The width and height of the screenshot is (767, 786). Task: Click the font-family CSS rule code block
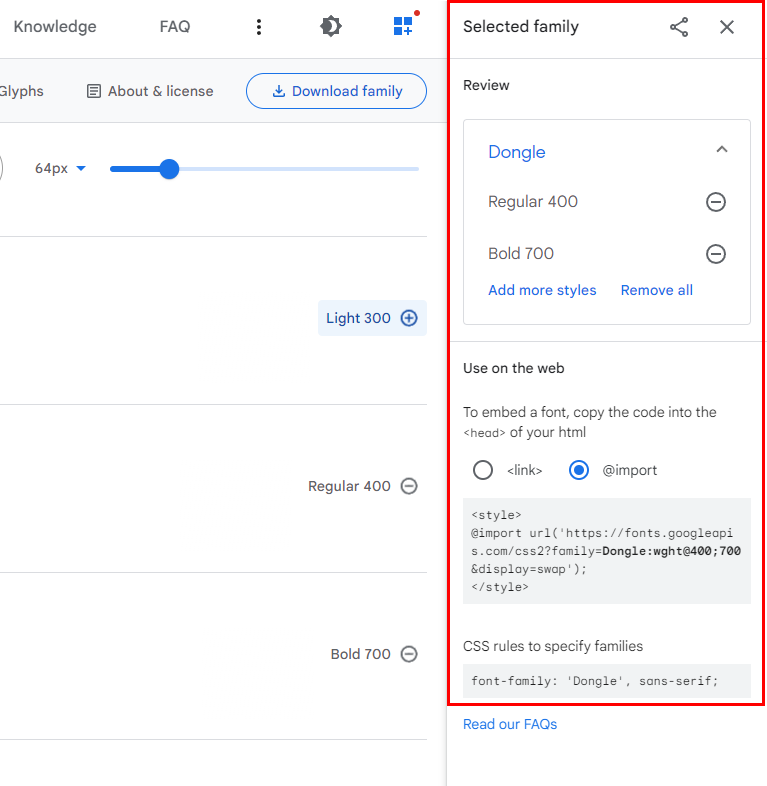(607, 681)
